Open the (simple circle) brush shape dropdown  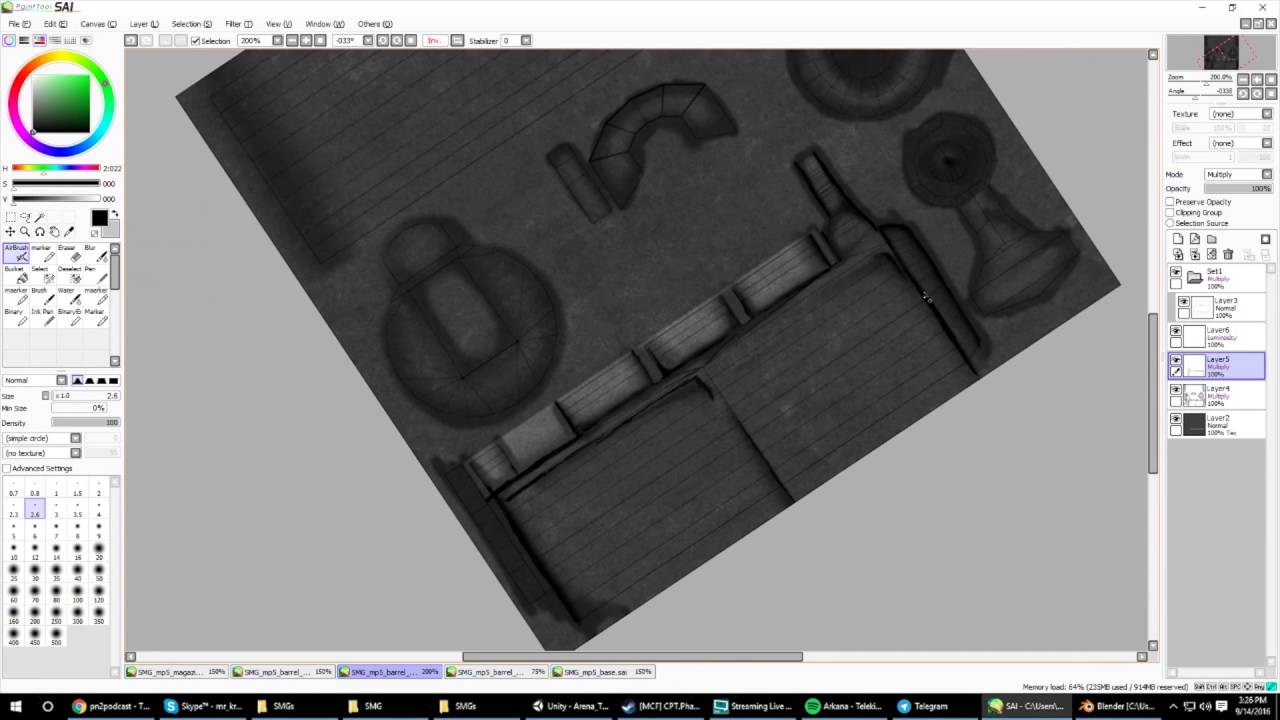point(75,438)
